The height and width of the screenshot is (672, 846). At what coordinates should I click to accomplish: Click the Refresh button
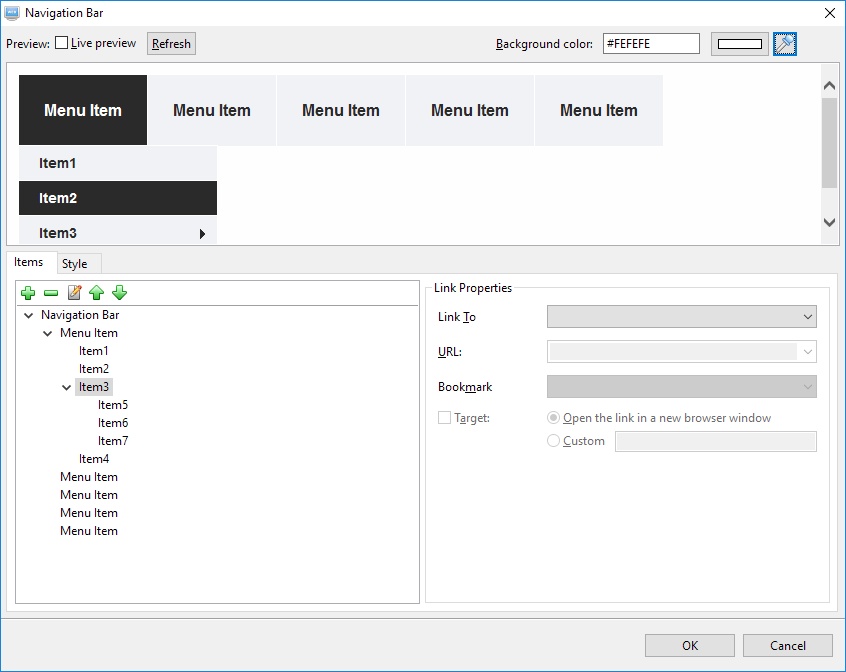coord(172,44)
